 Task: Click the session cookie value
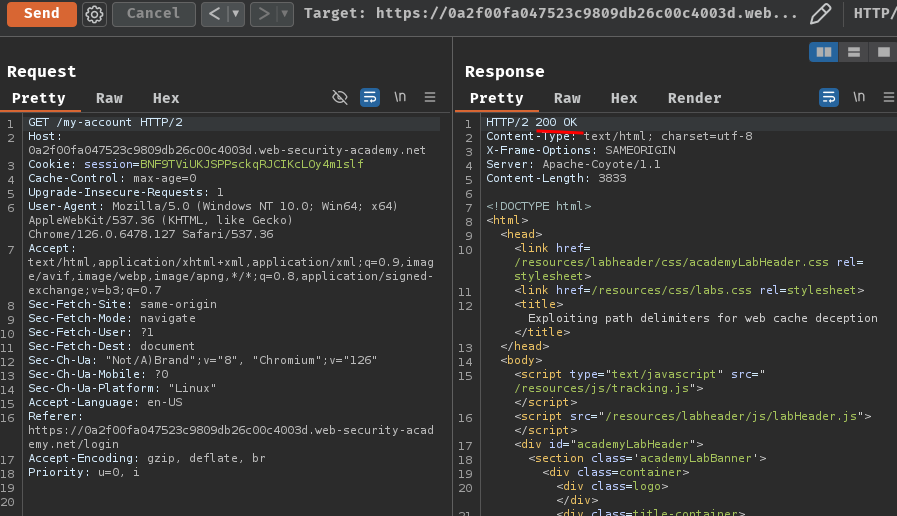tap(252, 164)
